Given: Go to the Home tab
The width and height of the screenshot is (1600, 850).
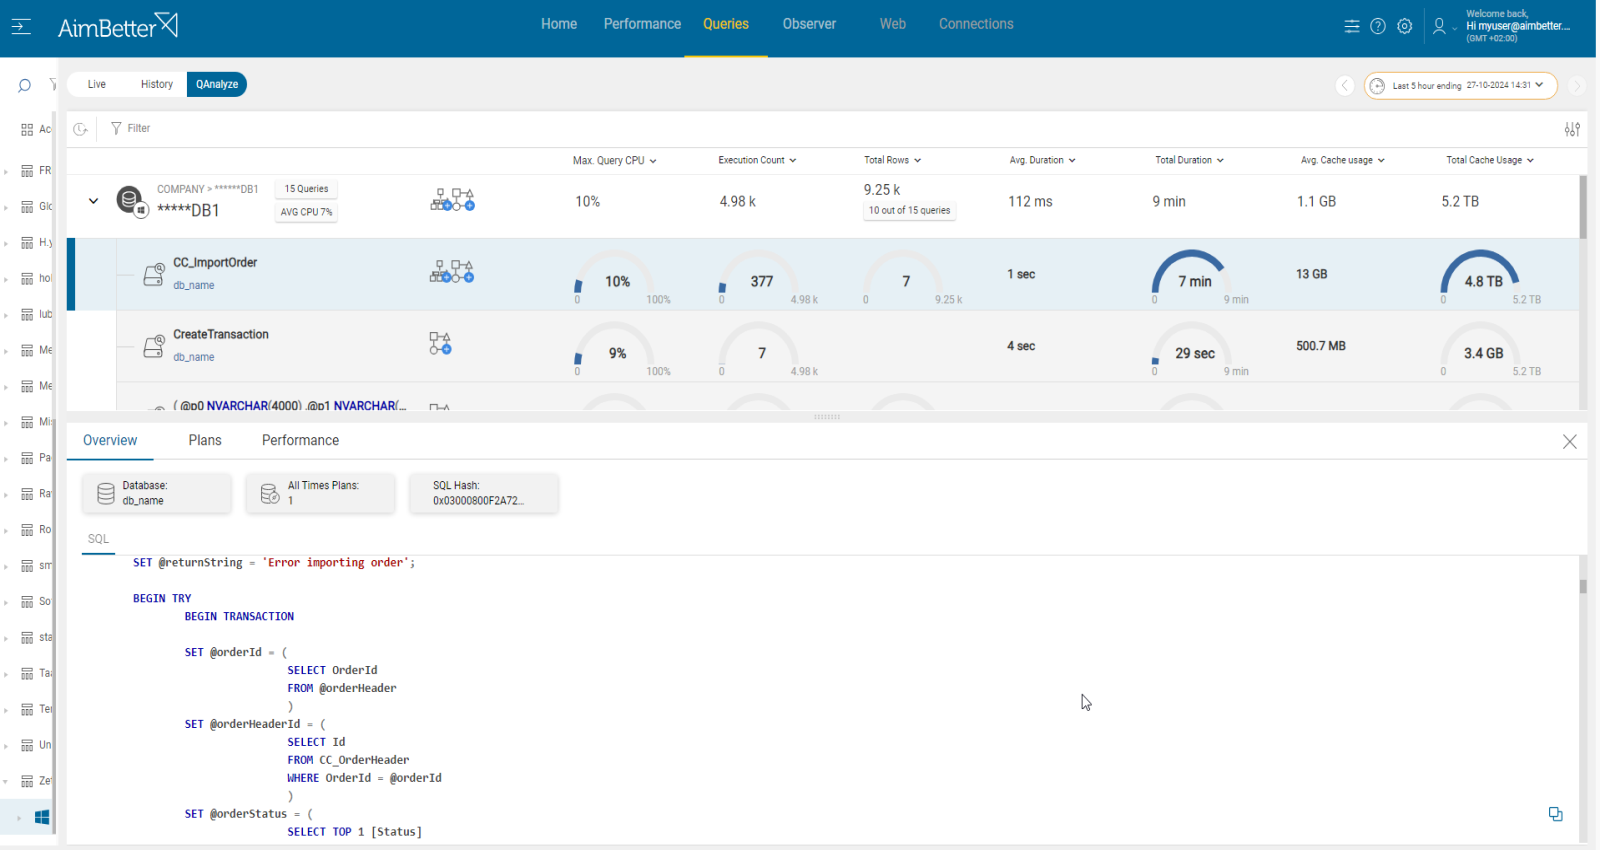Looking at the screenshot, I should click(559, 24).
